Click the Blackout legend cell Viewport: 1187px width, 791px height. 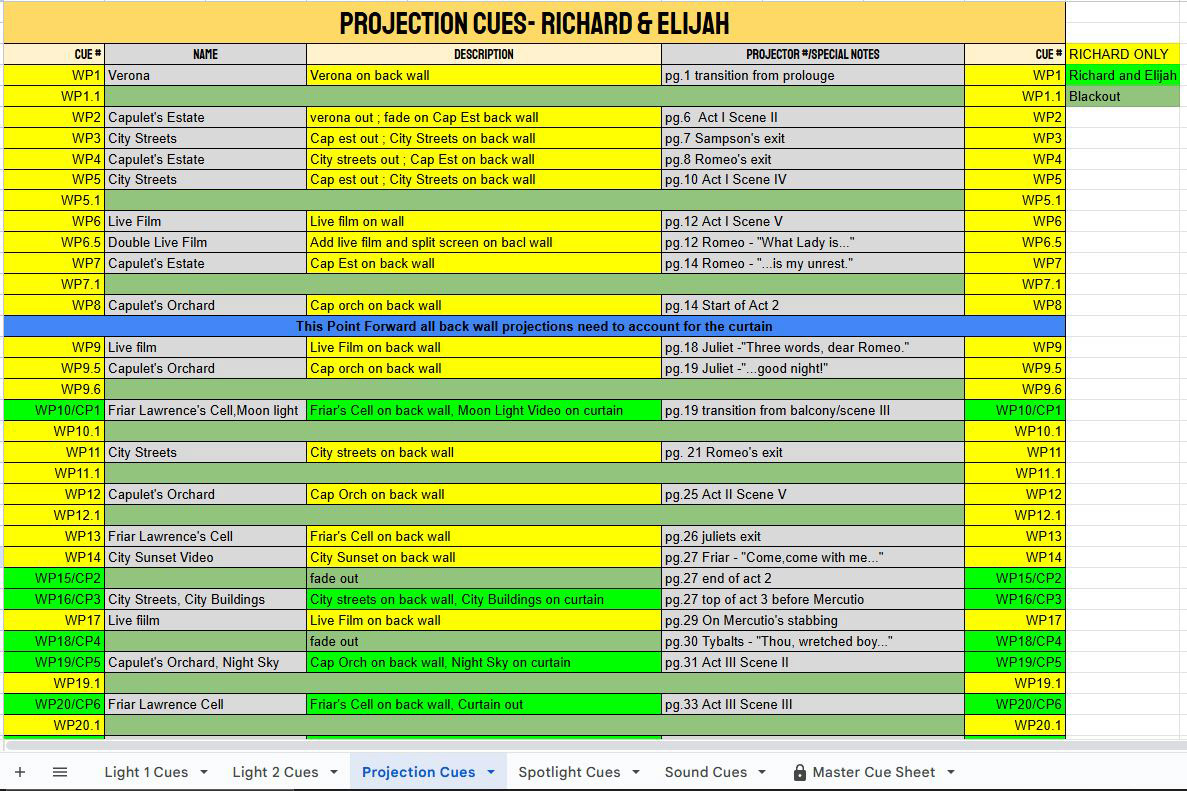point(1123,96)
